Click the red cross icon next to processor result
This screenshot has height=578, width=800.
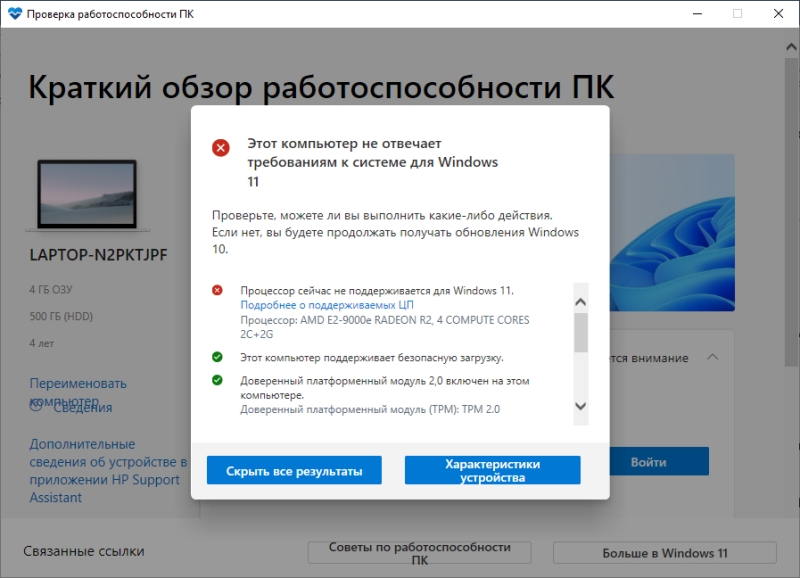click(x=217, y=290)
